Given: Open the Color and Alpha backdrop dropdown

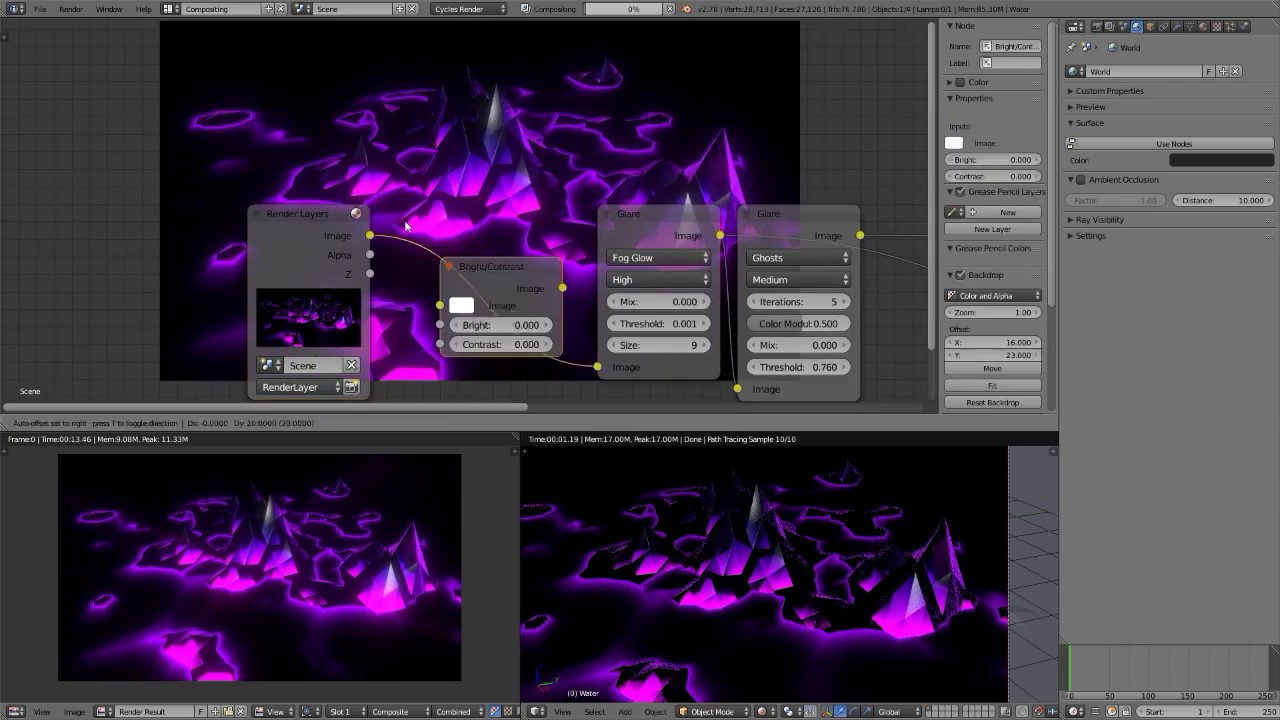Looking at the screenshot, I should tap(993, 296).
